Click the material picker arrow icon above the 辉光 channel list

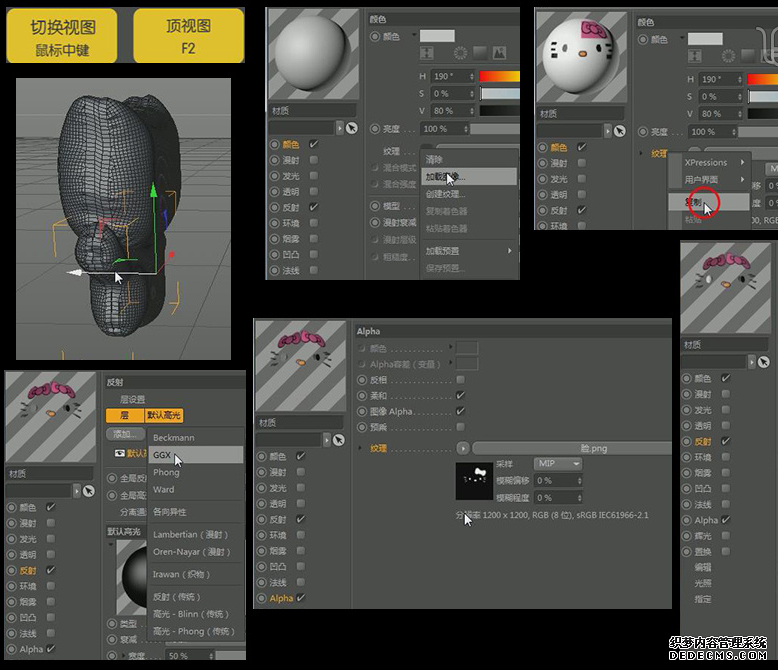pyautogui.click(x=764, y=362)
